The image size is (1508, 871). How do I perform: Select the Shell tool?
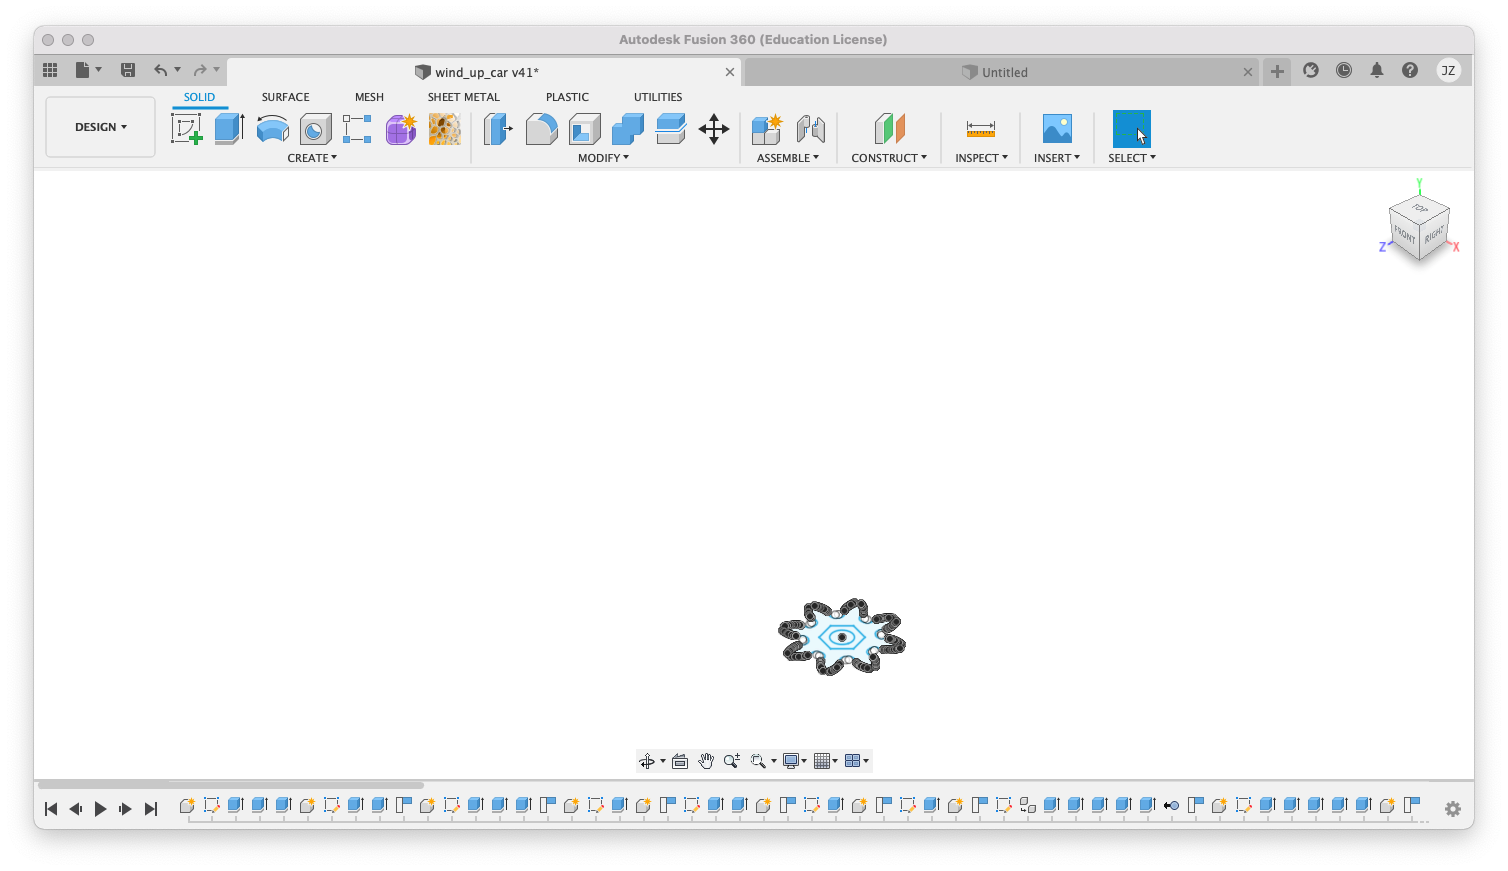[x=585, y=129]
